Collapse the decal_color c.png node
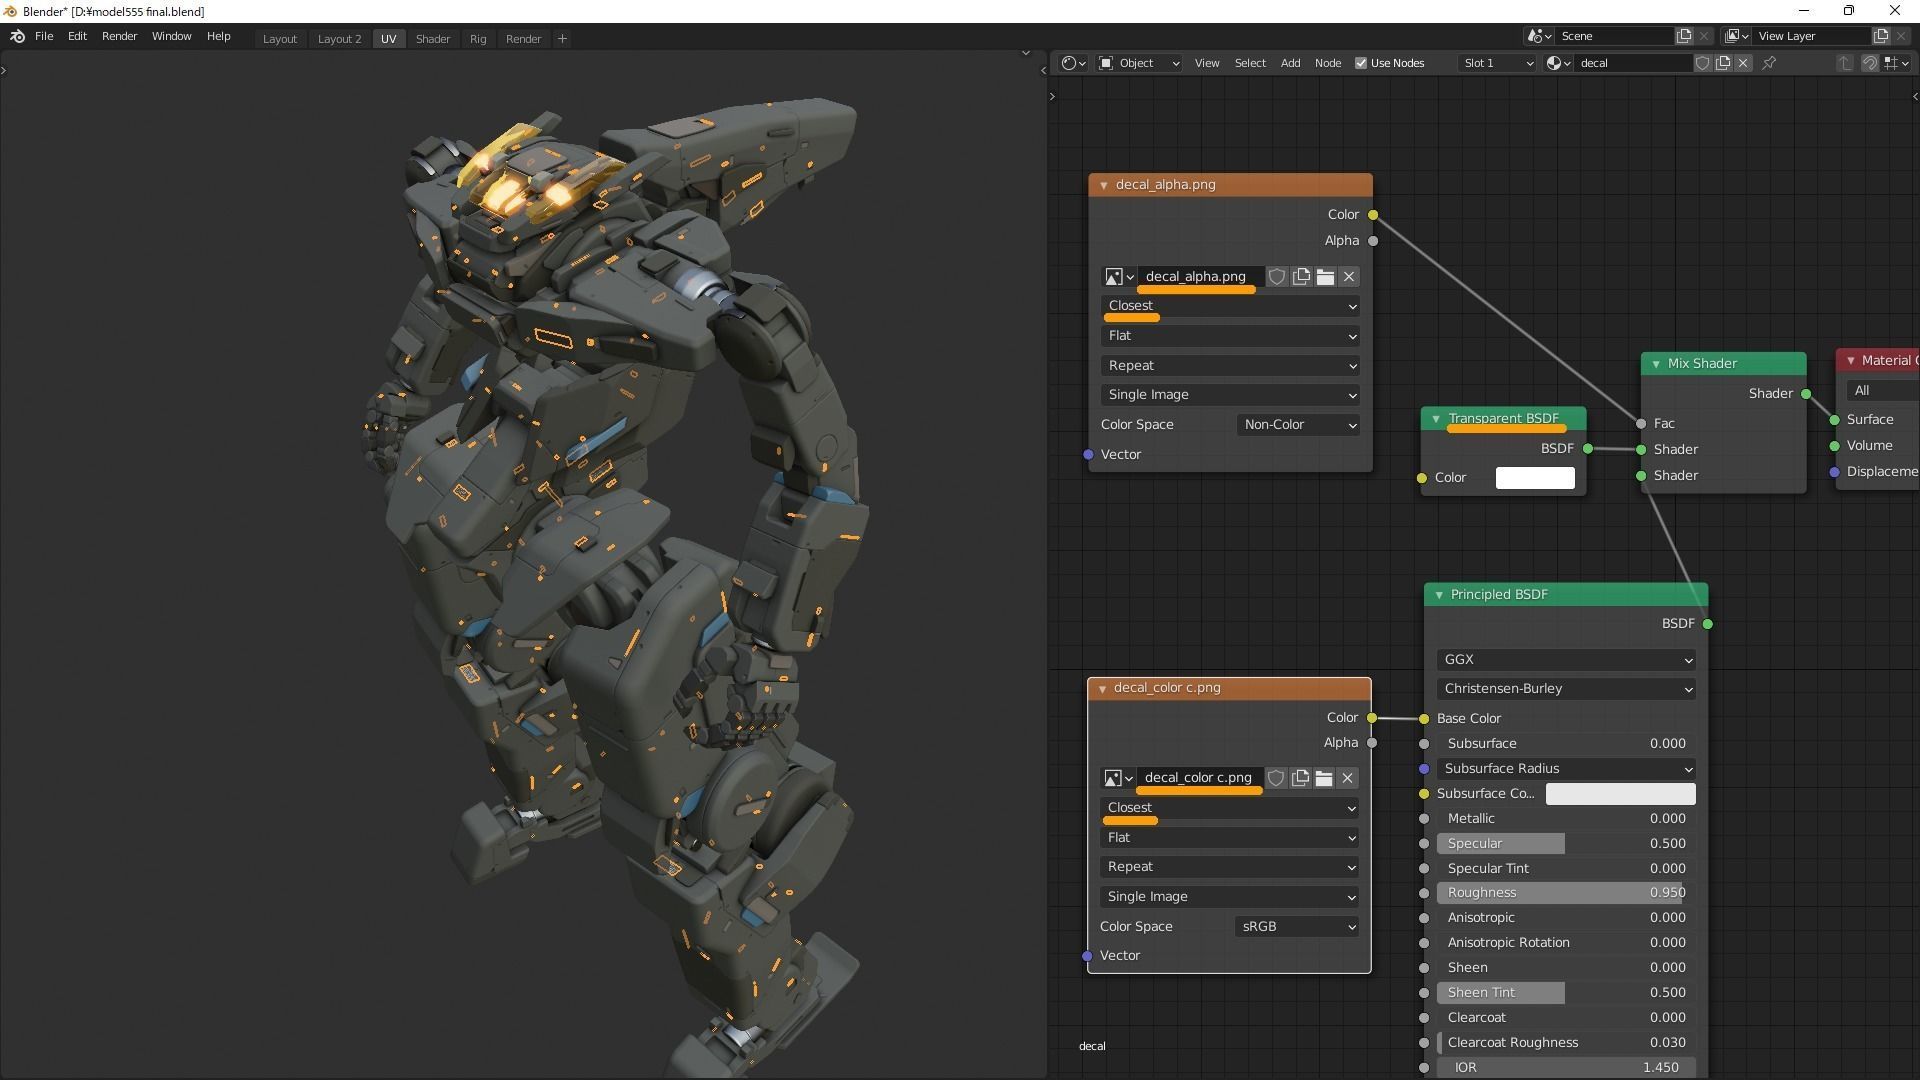The width and height of the screenshot is (1920, 1080). [1102, 688]
